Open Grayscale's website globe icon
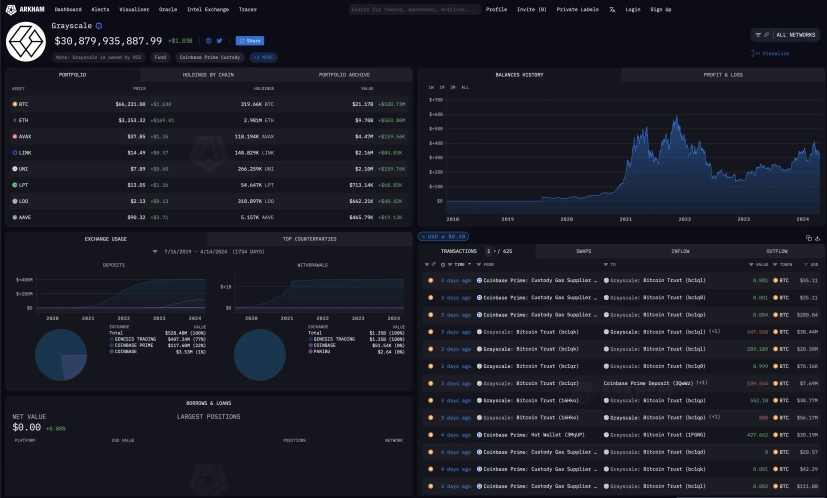This screenshot has height=498, width=827. [208, 41]
